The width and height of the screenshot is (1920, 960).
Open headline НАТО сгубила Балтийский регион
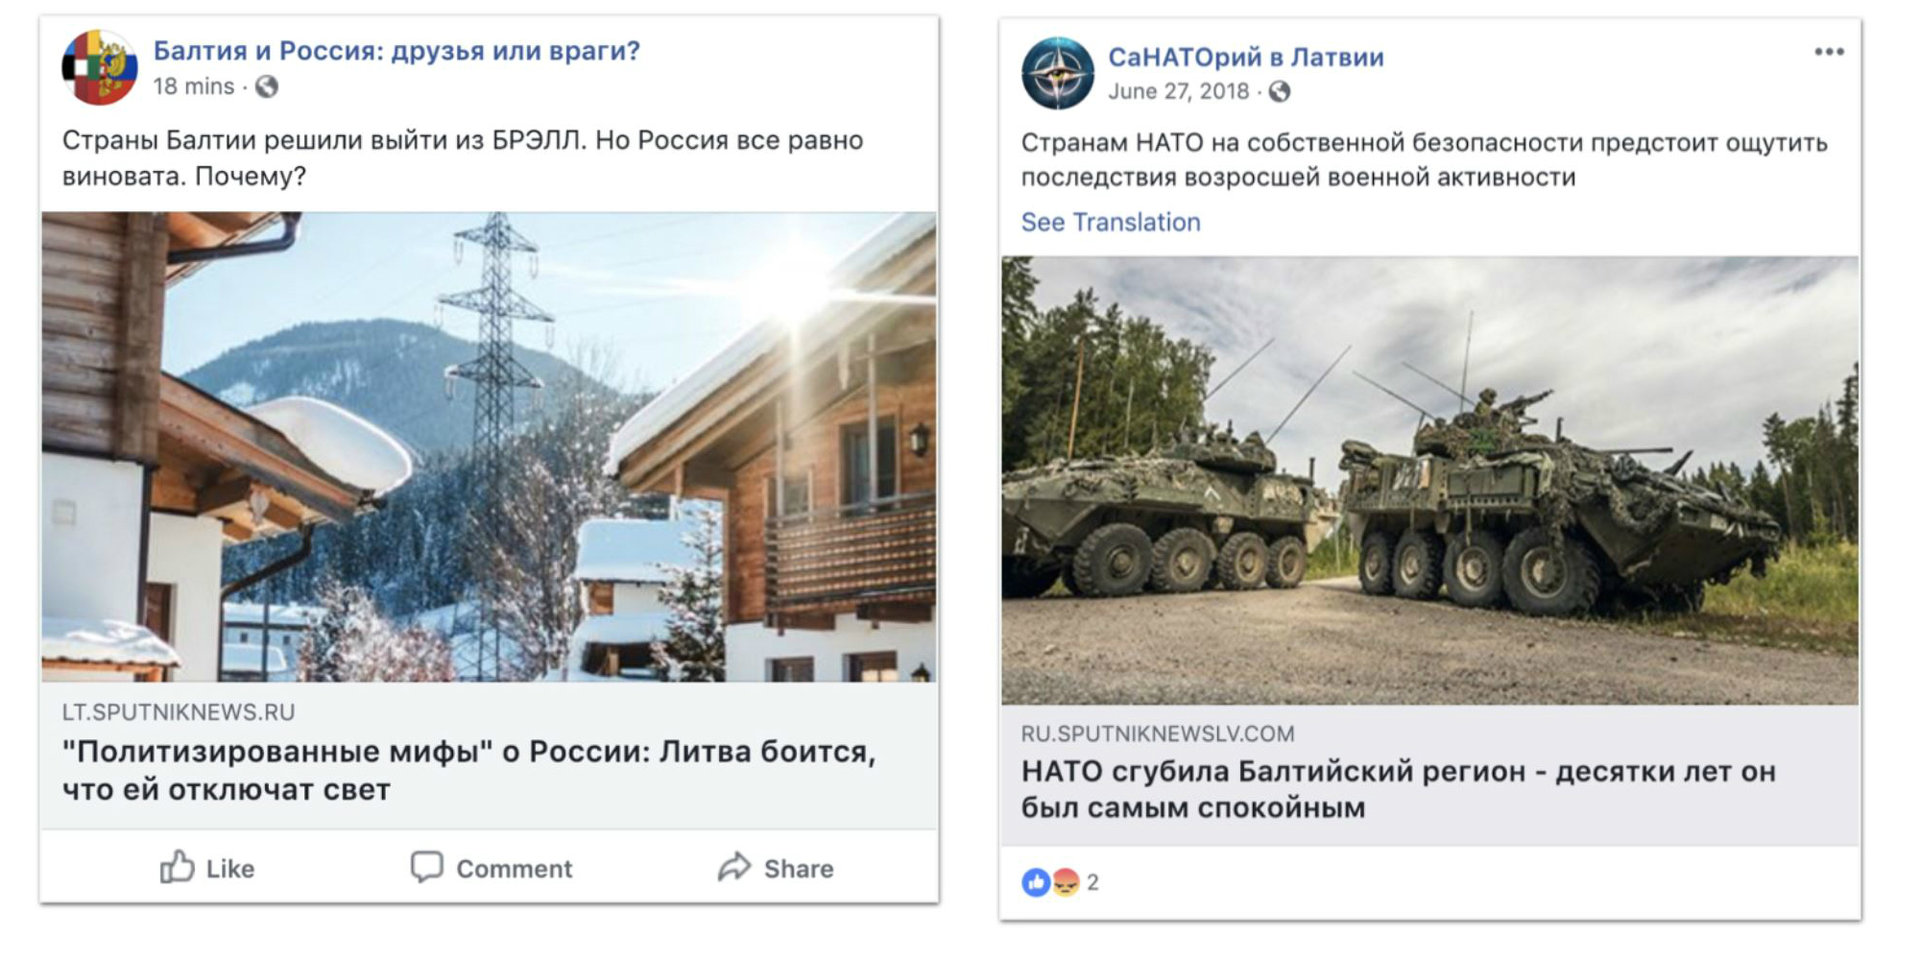pyautogui.click(x=1397, y=789)
